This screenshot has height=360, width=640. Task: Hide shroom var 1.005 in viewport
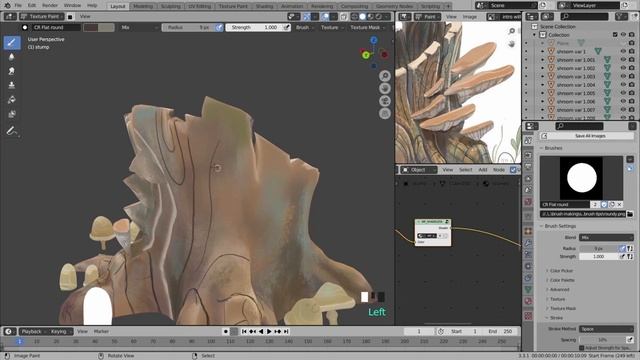pyautogui.click(x=623, y=93)
